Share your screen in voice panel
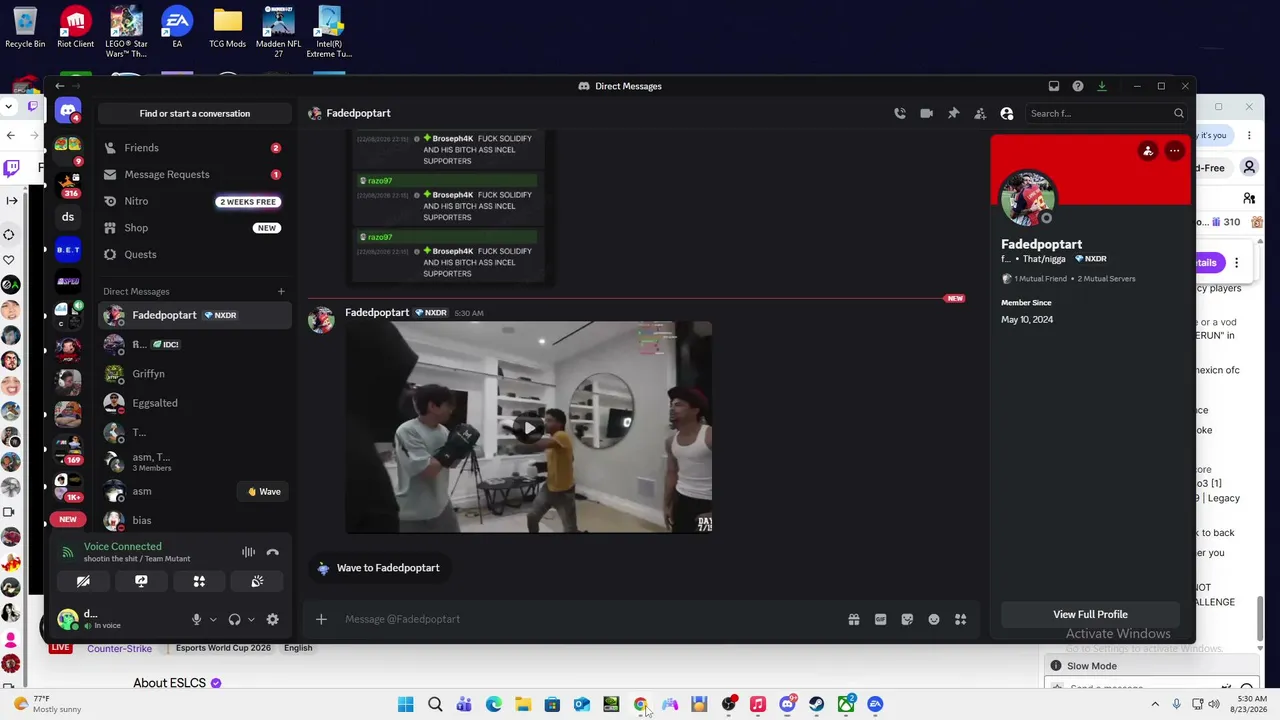Viewport: 1280px width, 720px height. click(141, 581)
